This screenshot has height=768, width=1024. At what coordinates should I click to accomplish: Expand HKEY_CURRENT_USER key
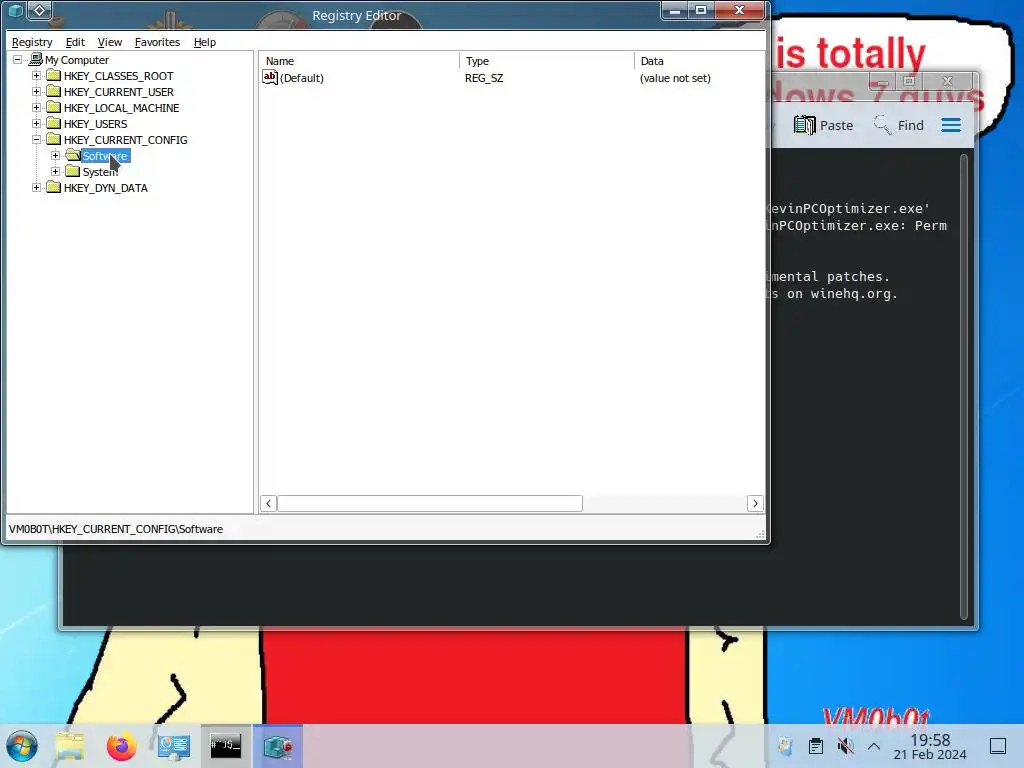37,91
